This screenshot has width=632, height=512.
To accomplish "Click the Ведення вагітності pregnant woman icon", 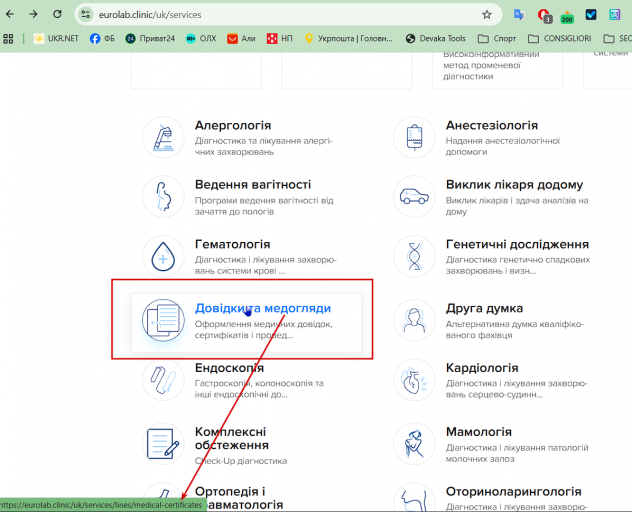I will (163, 197).
